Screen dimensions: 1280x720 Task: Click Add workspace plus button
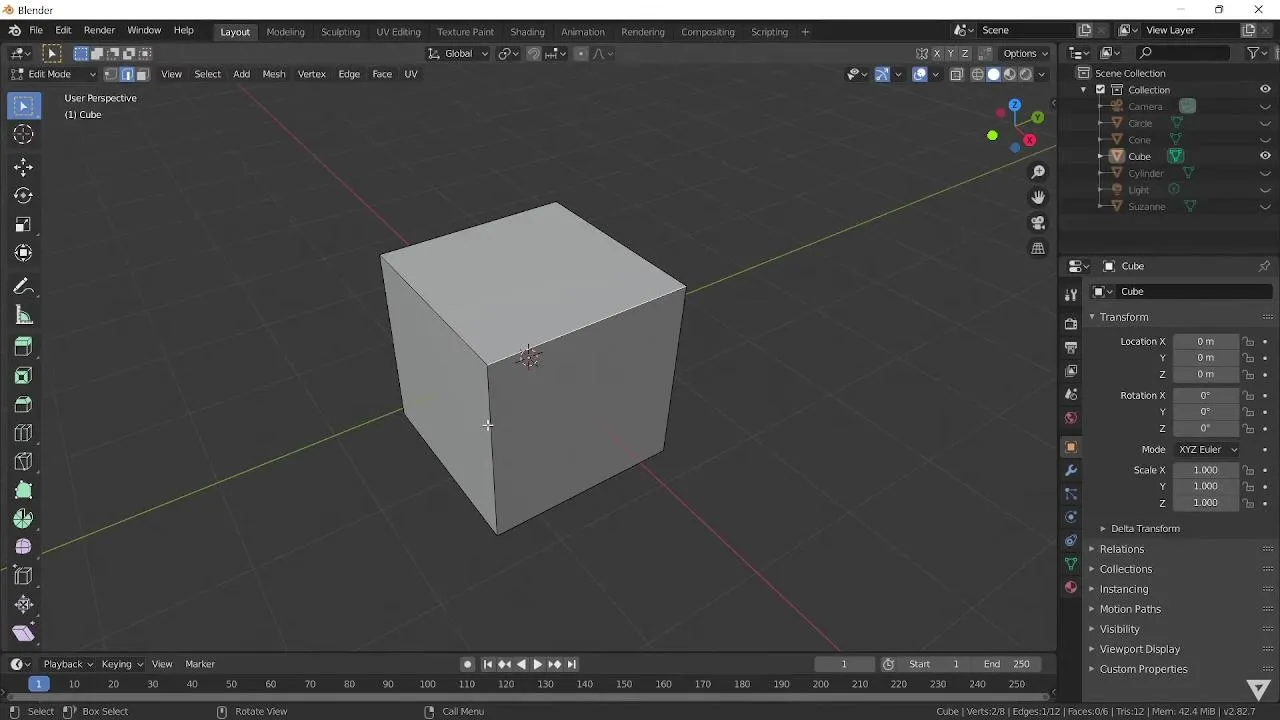[805, 32]
